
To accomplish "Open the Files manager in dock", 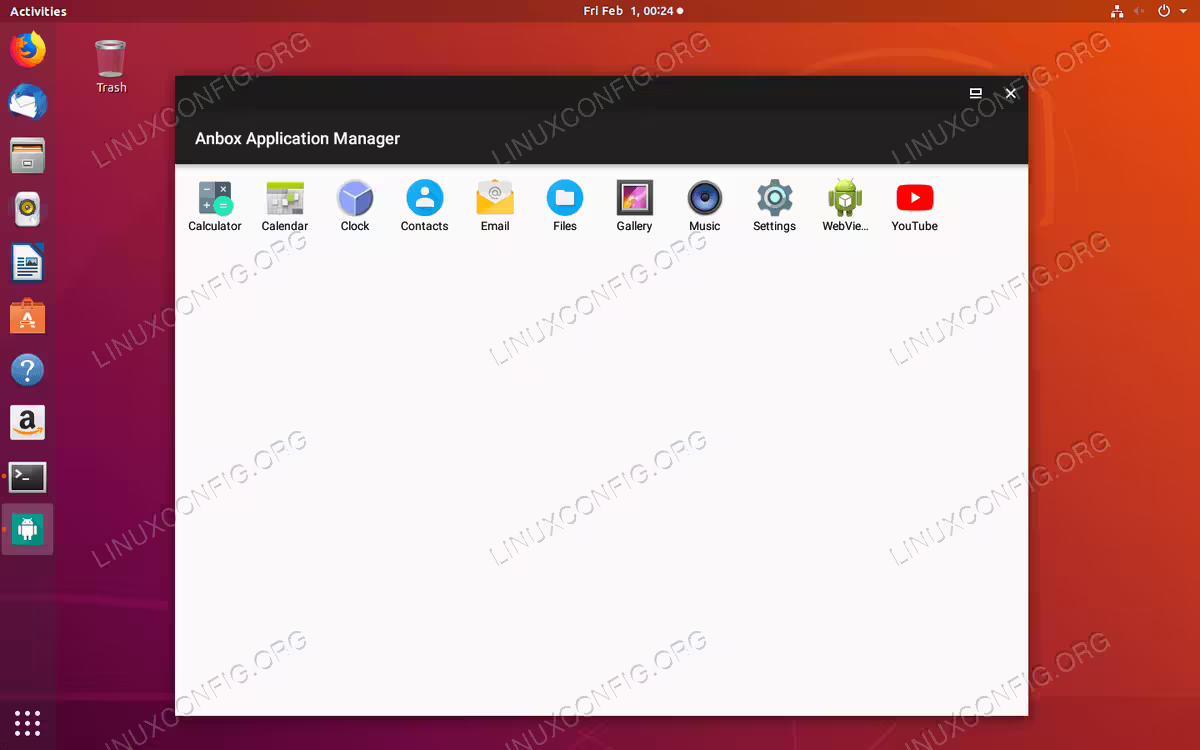I will tap(28, 156).
